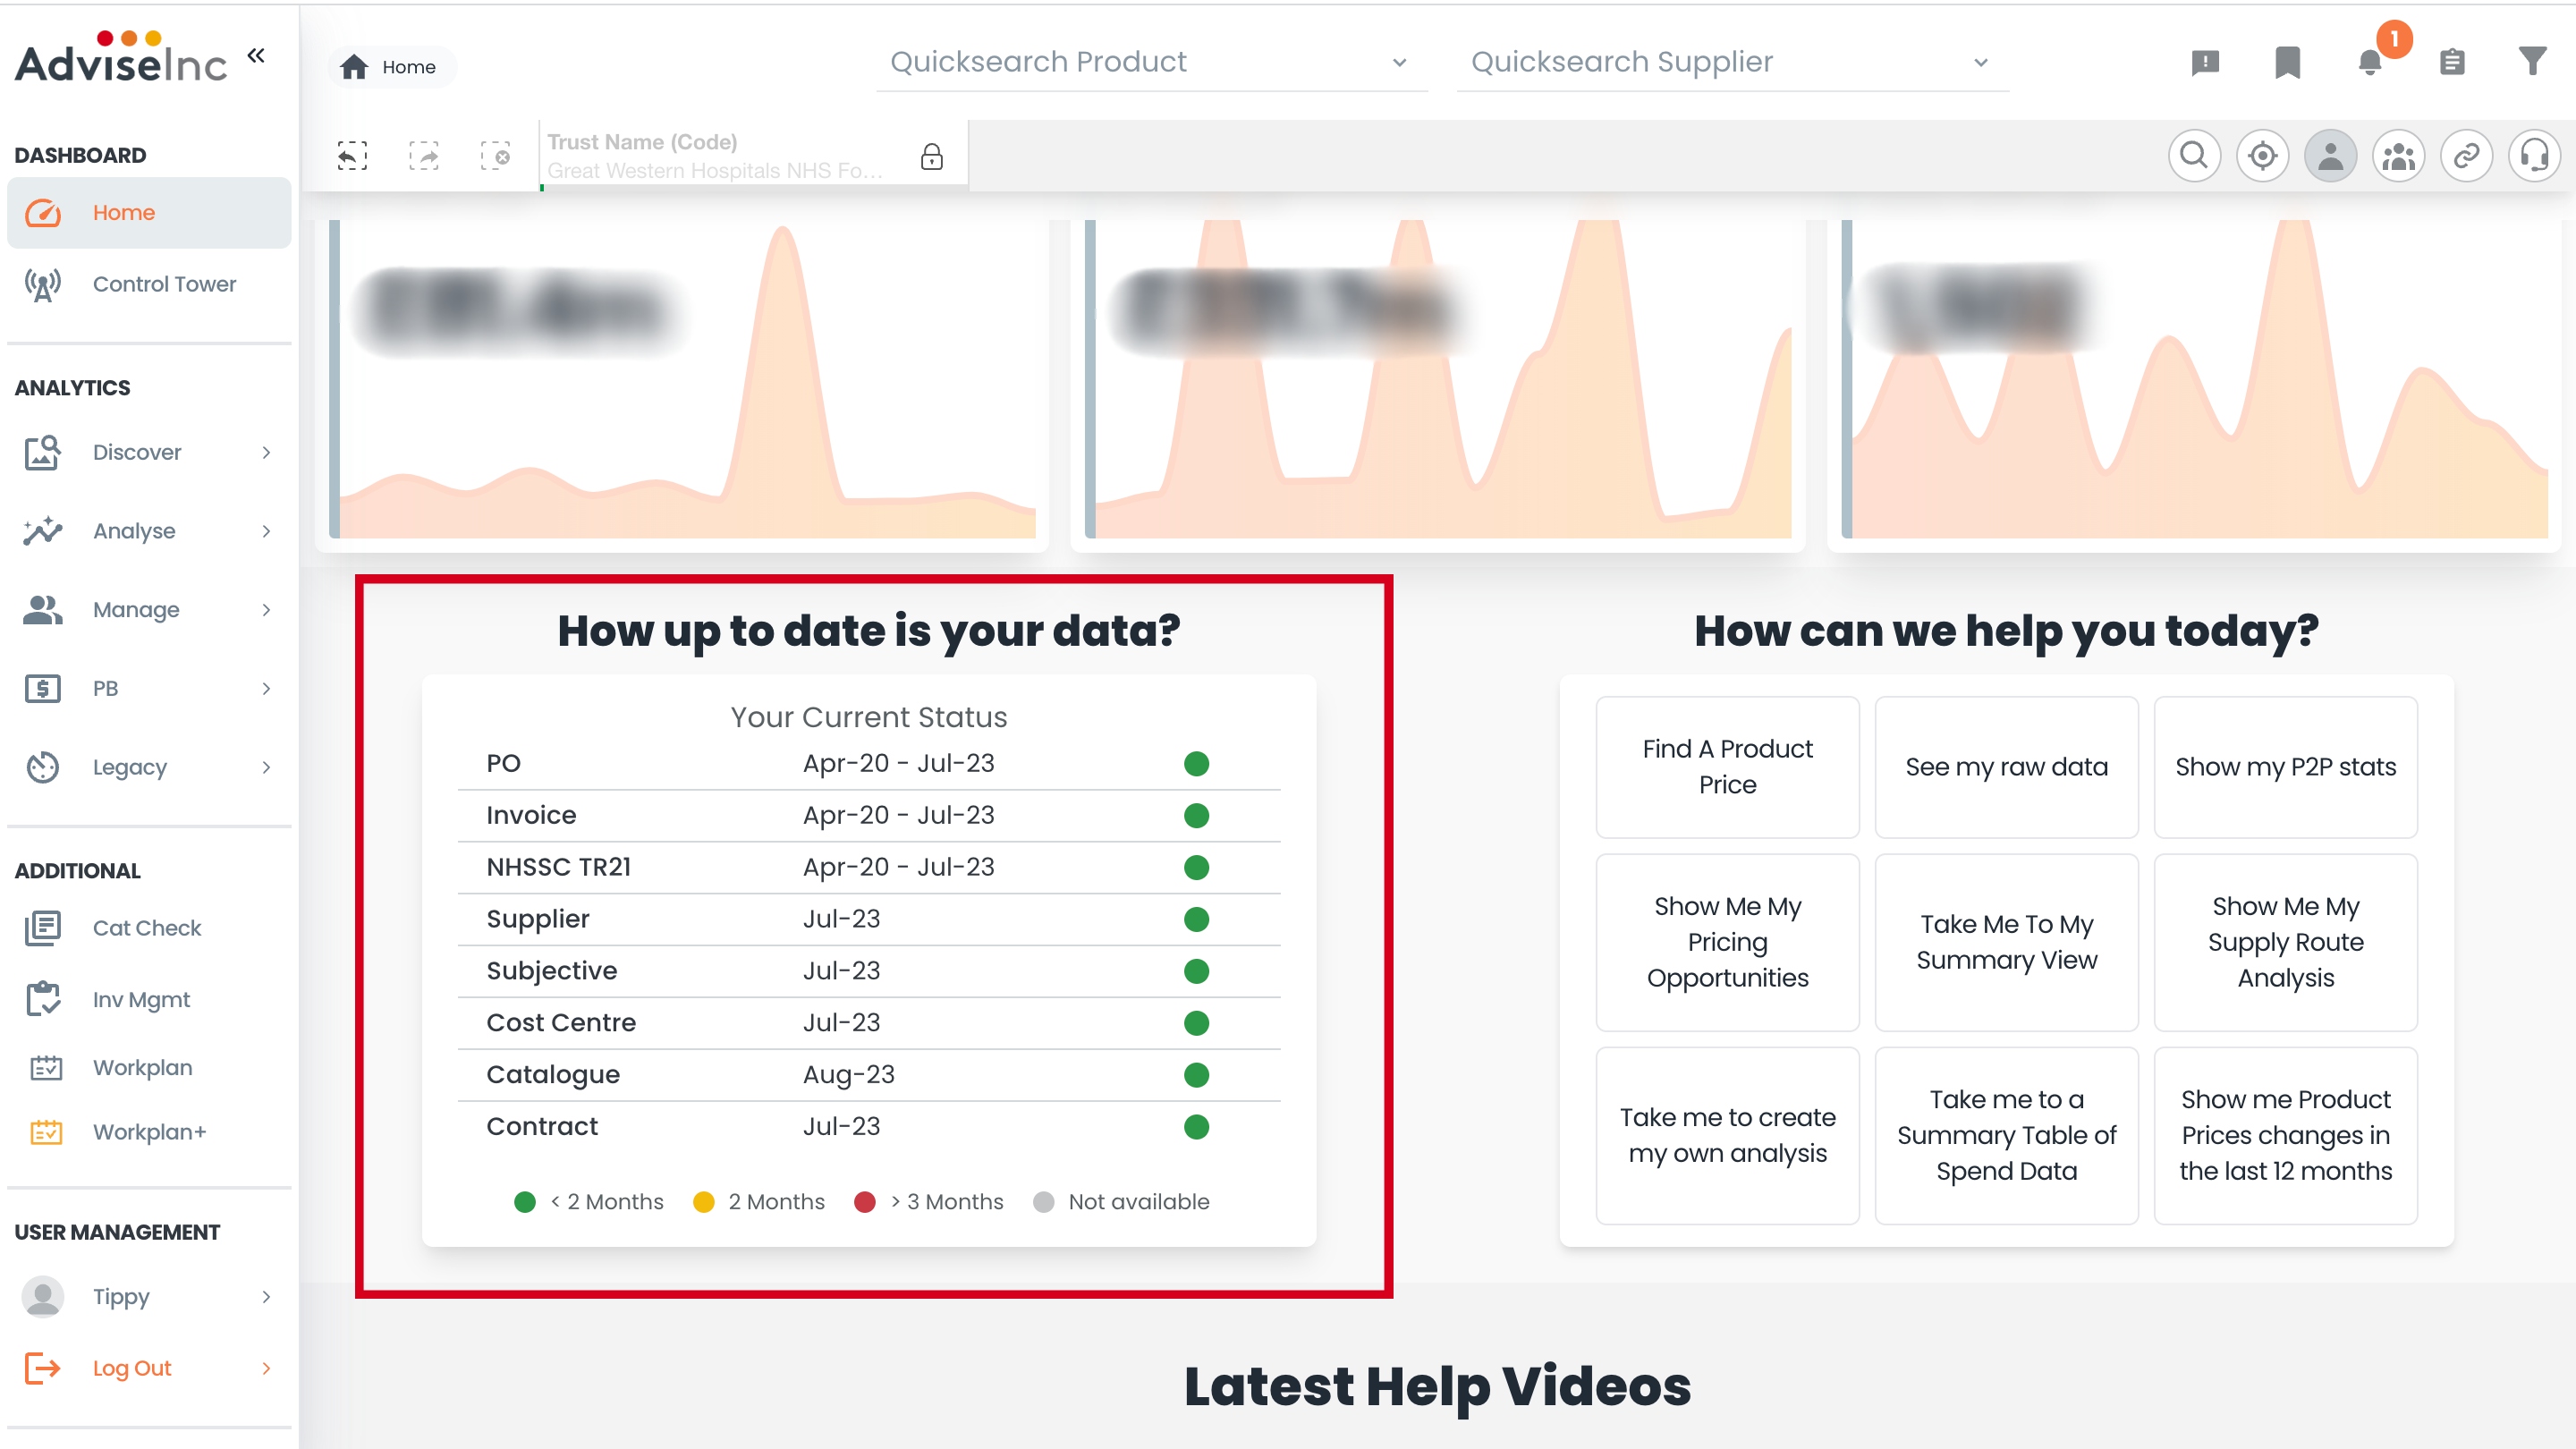The image size is (2576, 1449).
Task: Click the green status dot for Catalogue
Action: click(x=1196, y=1074)
